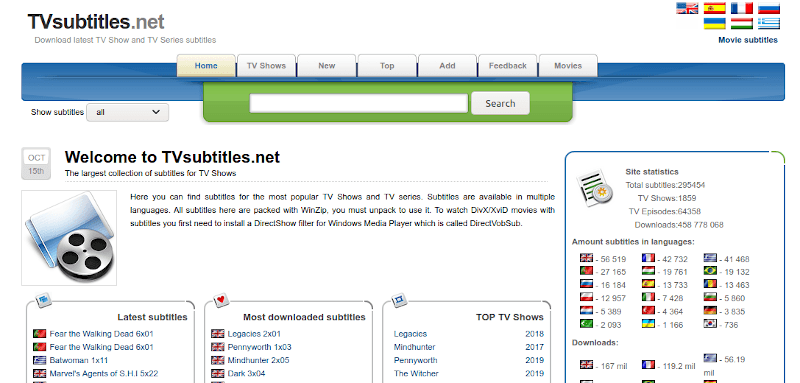Open the flag next to 7 428
Screen dimensions: 800x383
[x=648, y=297]
